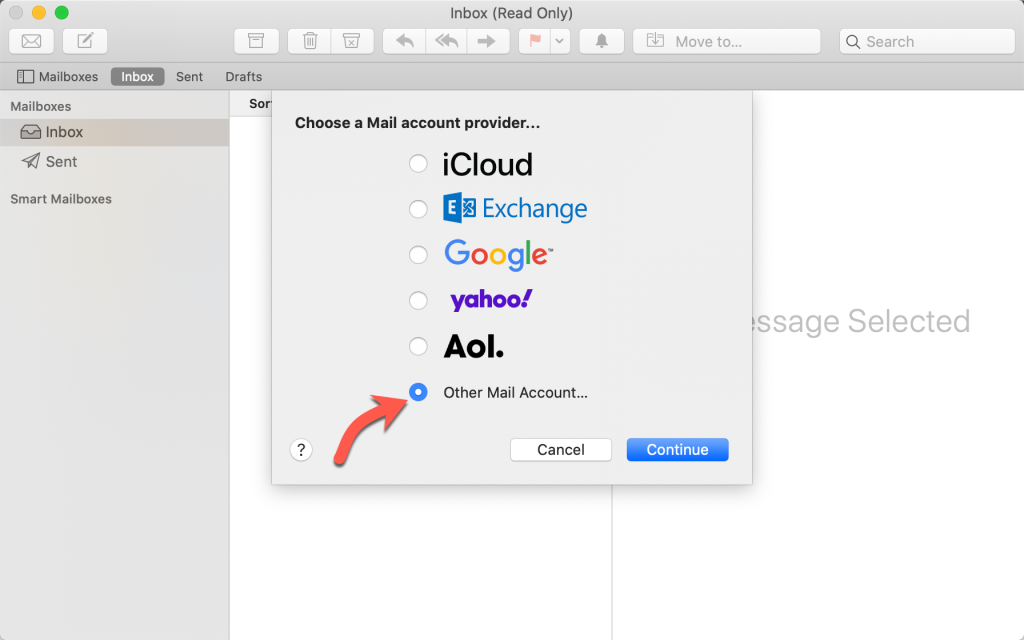Select the iCloud radio button
This screenshot has width=1024, height=640.
(418, 163)
